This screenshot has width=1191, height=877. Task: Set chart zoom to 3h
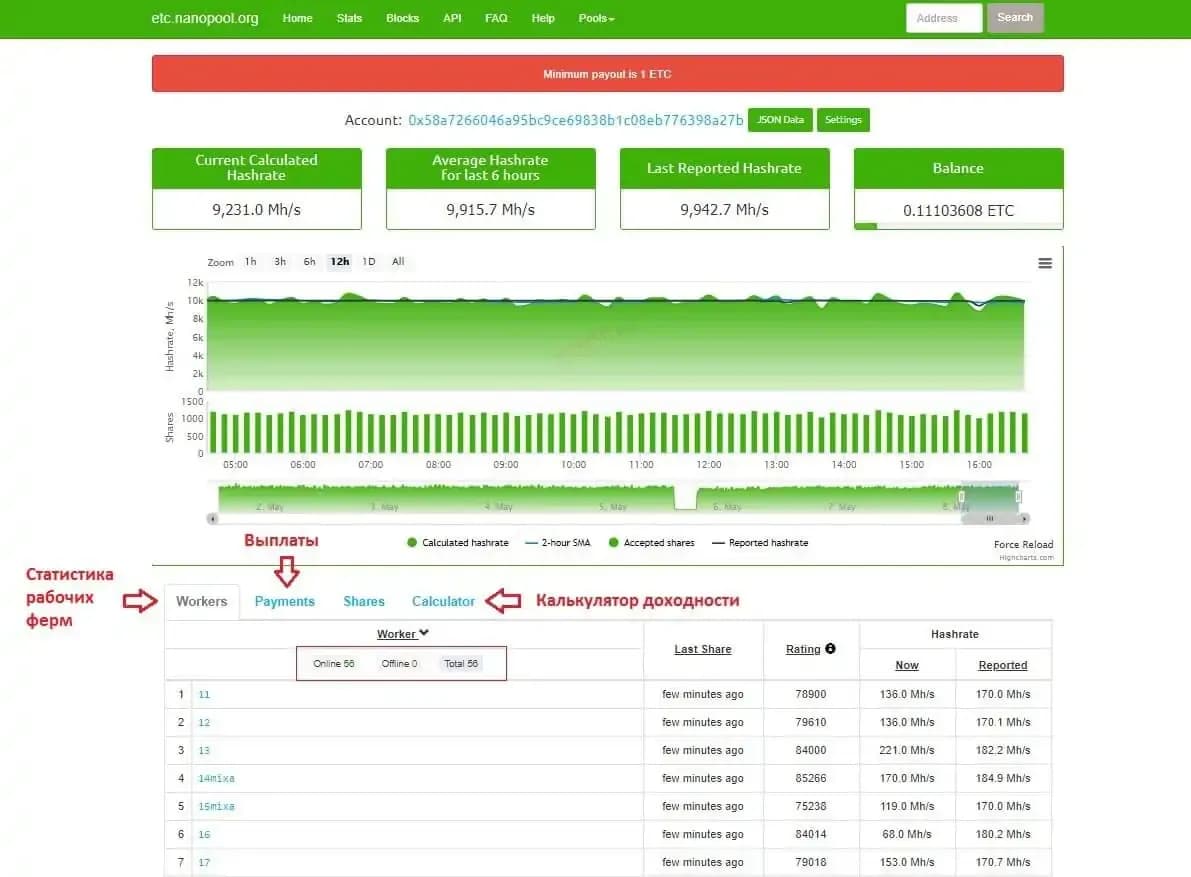click(280, 261)
